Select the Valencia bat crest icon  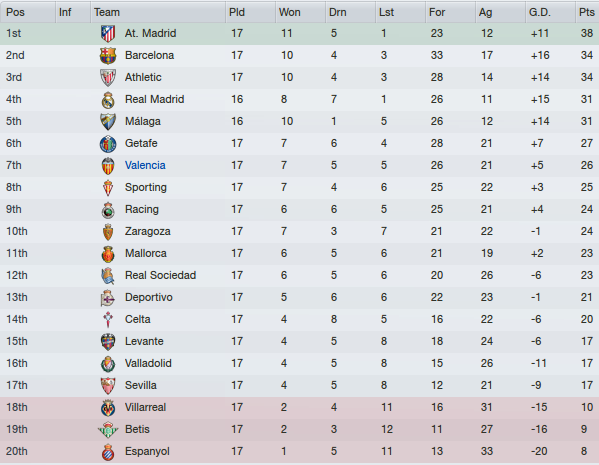(x=108, y=166)
